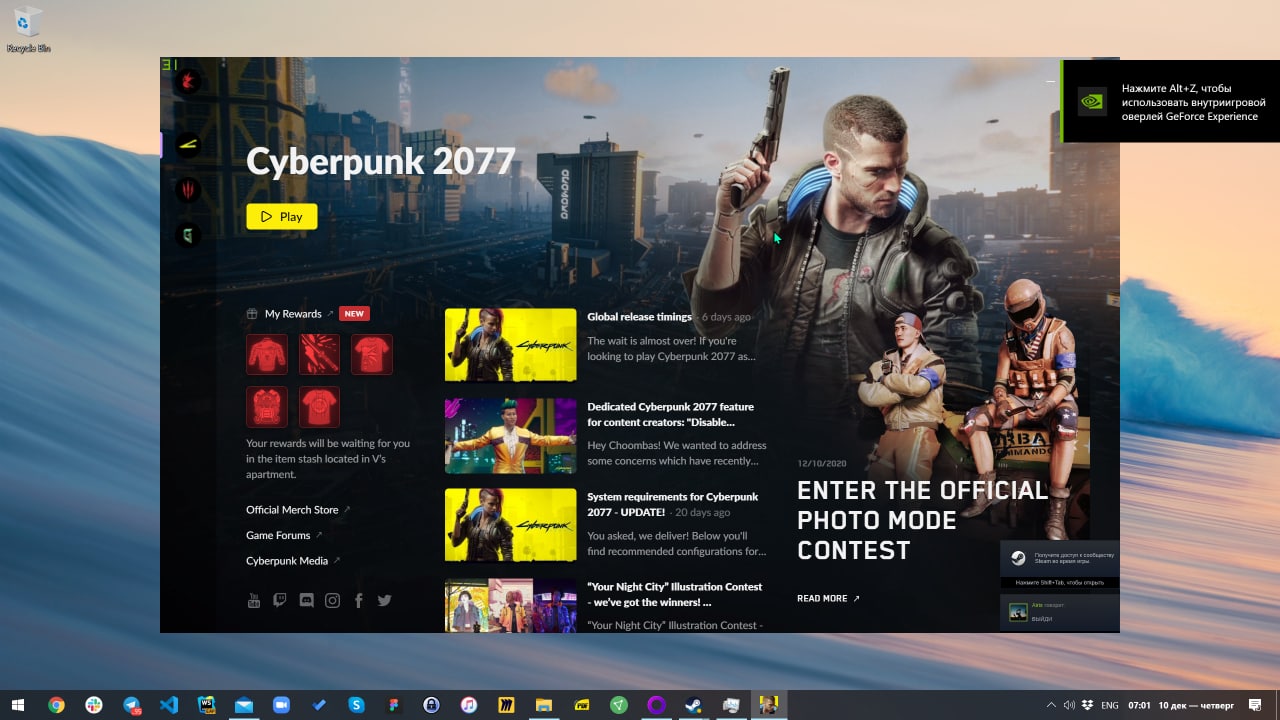View the target-logo t-shirt reward item
1280x720 pixels.
[319, 407]
